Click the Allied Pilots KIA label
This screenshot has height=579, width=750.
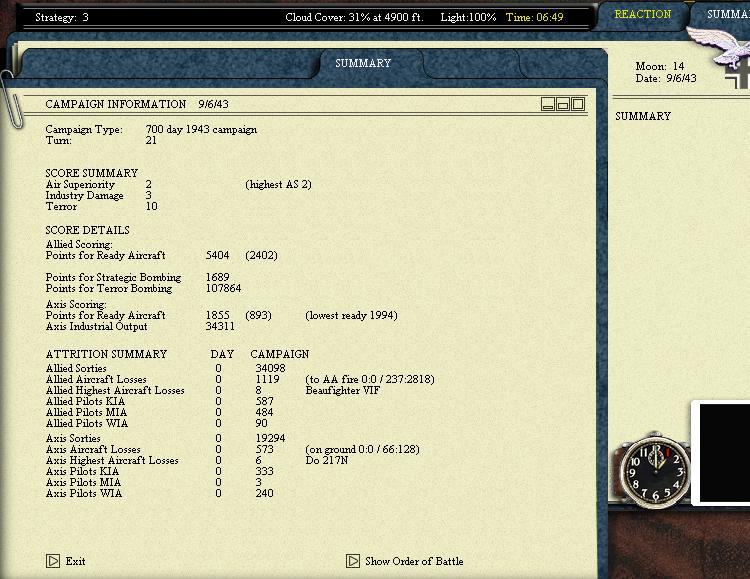[85, 401]
